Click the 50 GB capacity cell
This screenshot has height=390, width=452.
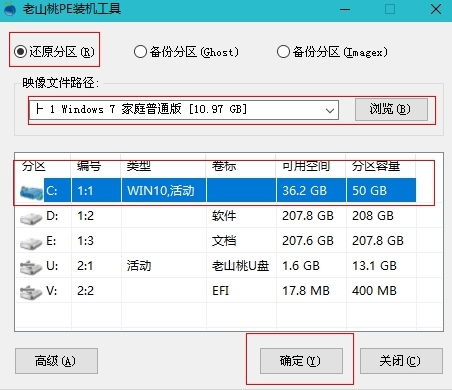click(381, 190)
